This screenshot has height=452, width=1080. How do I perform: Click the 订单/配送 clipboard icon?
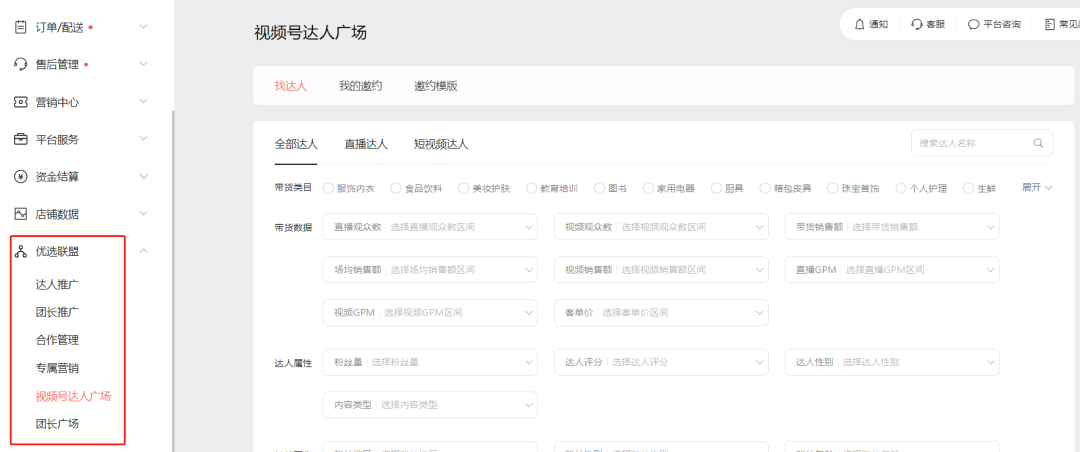20,27
